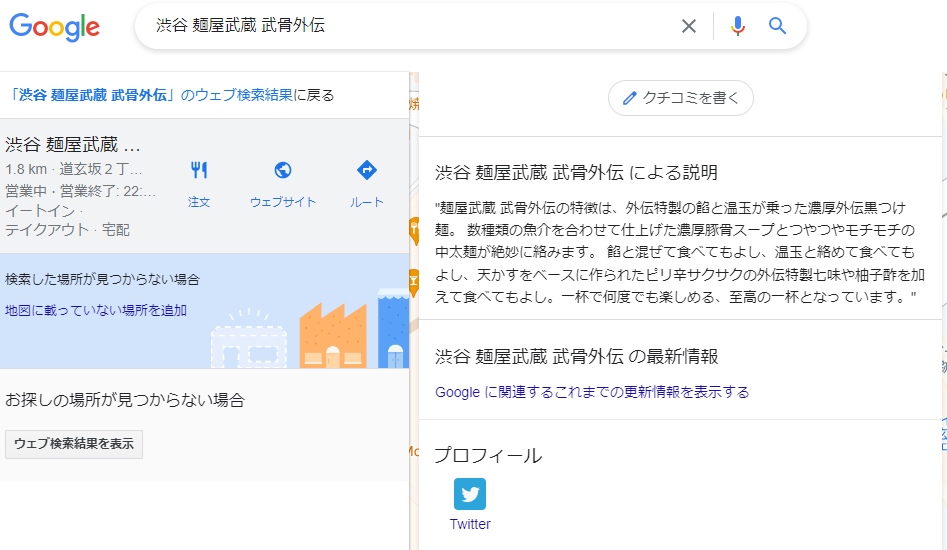Open the ルート directions icon
The image size is (947, 550).
coord(367,170)
